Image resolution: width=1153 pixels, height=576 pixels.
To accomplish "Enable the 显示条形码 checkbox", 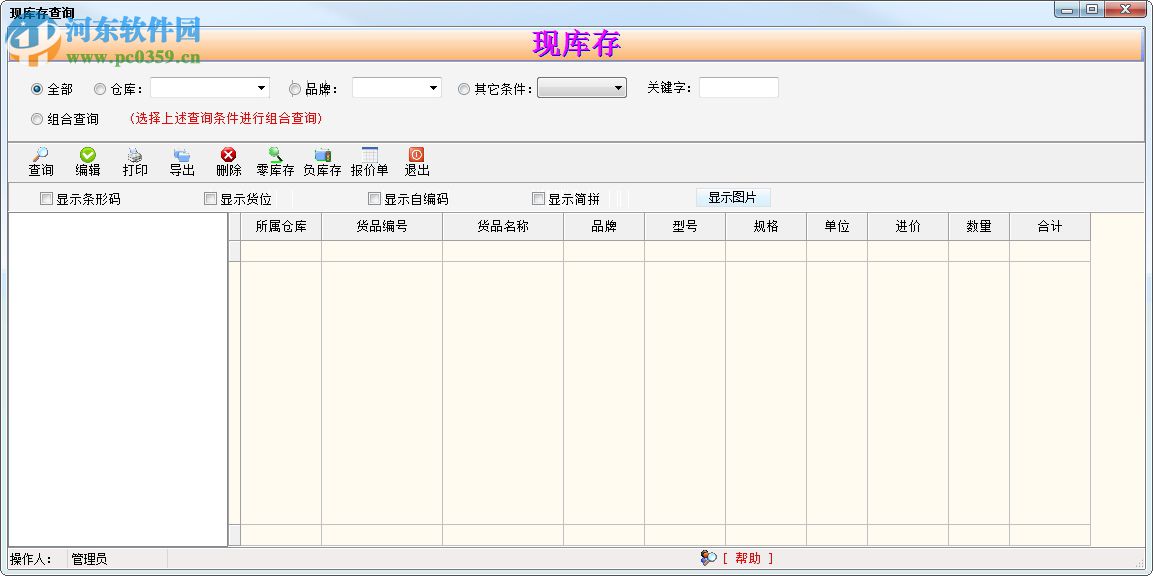I will (46, 198).
